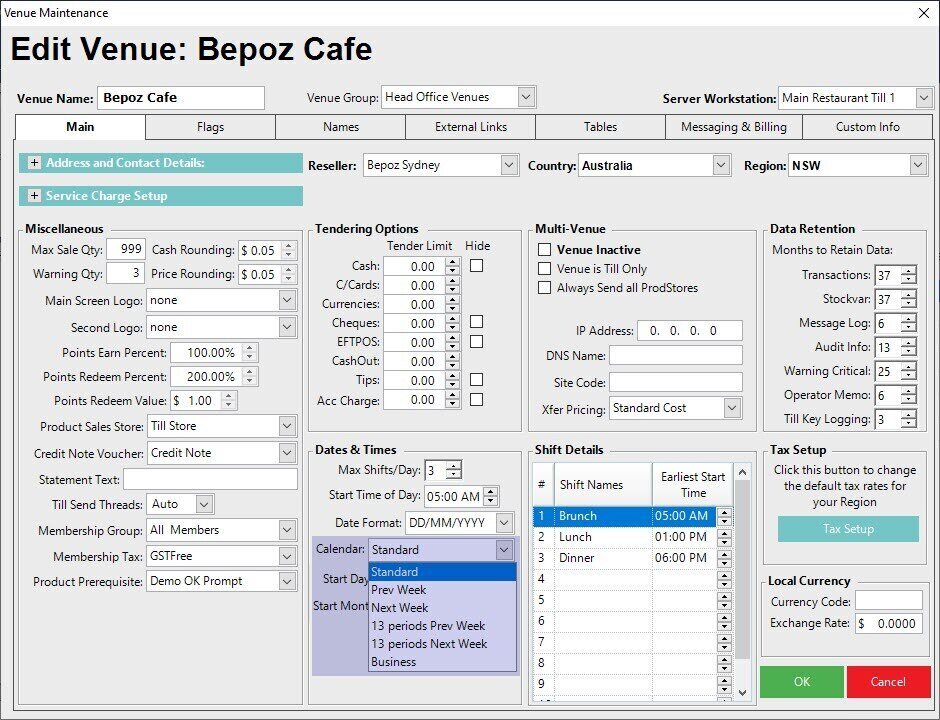Enable Venue is Till Only option
This screenshot has height=720, width=940.
click(x=545, y=269)
